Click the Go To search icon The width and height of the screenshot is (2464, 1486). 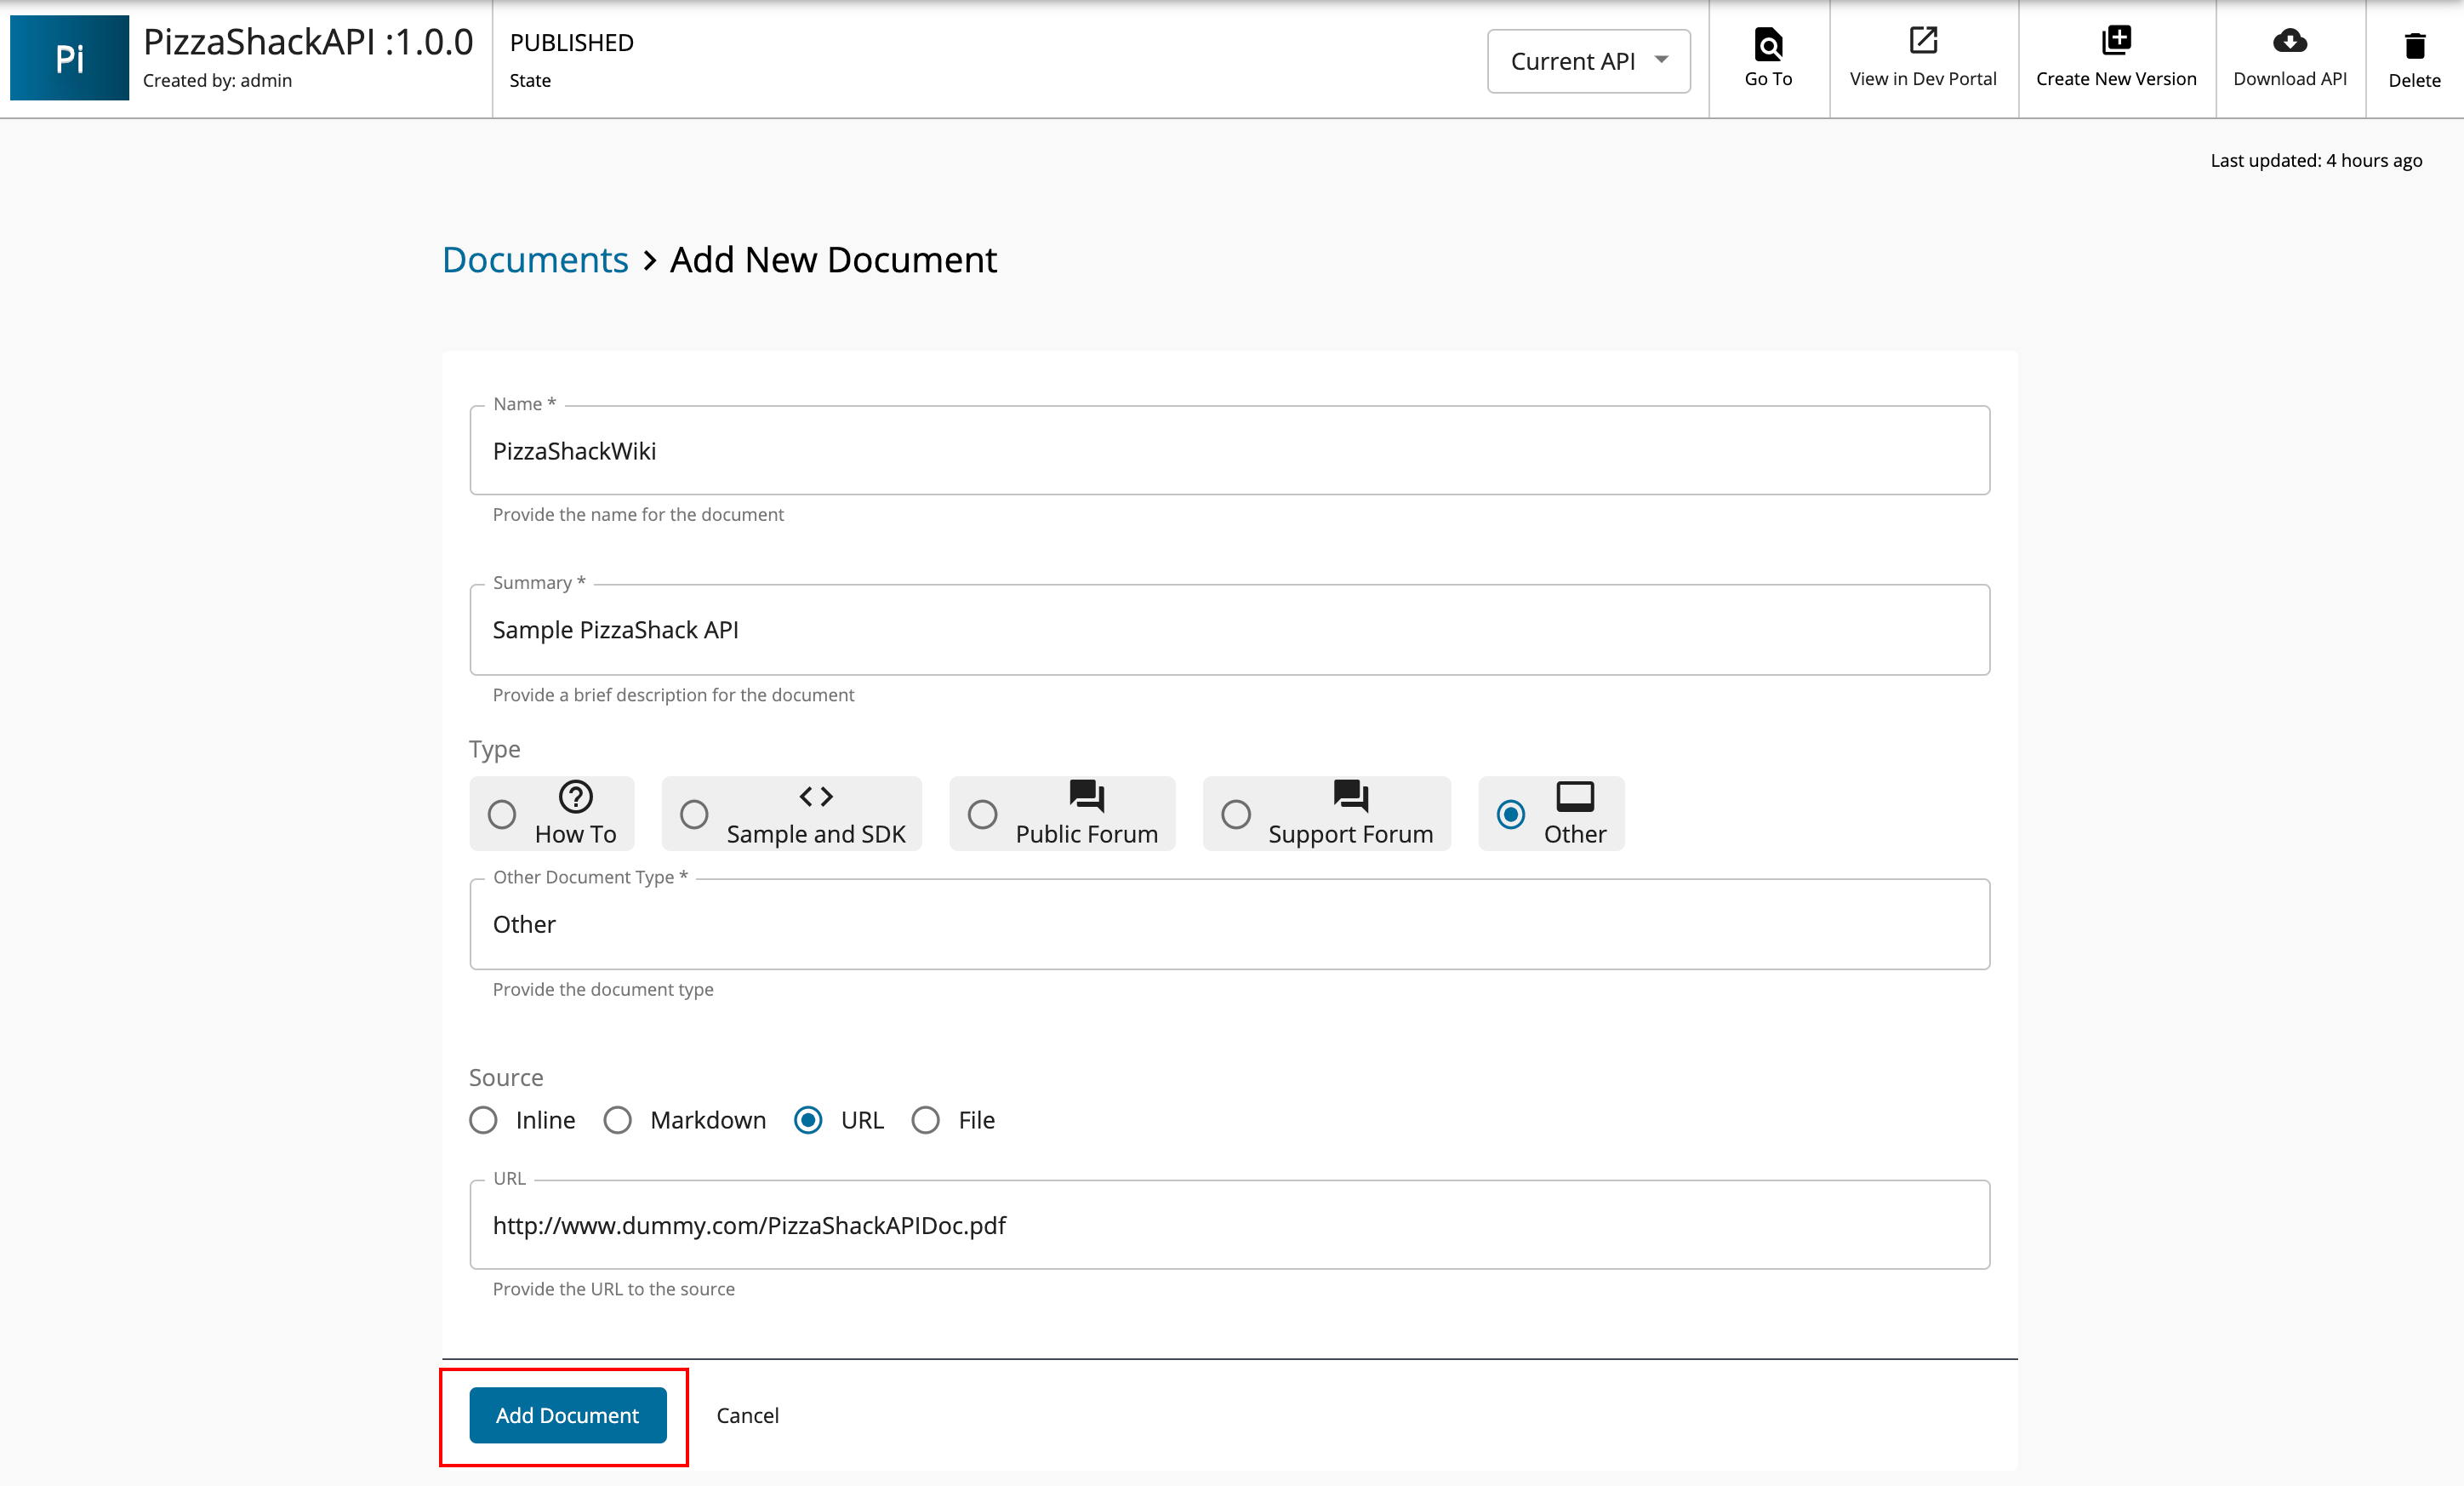pyautogui.click(x=1767, y=44)
